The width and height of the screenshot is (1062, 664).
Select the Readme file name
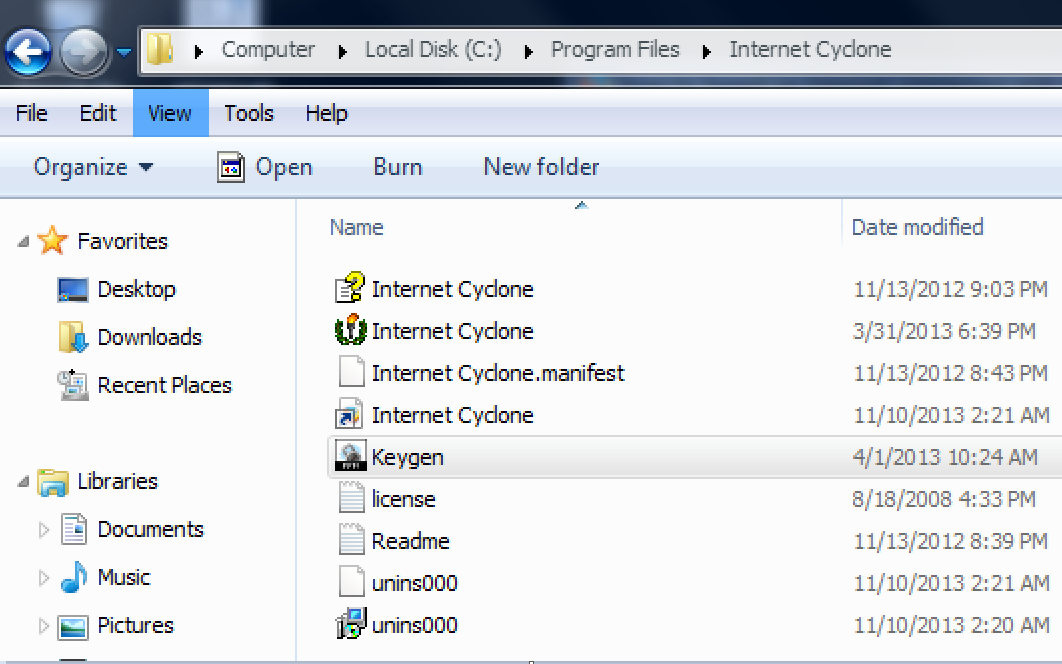click(410, 541)
